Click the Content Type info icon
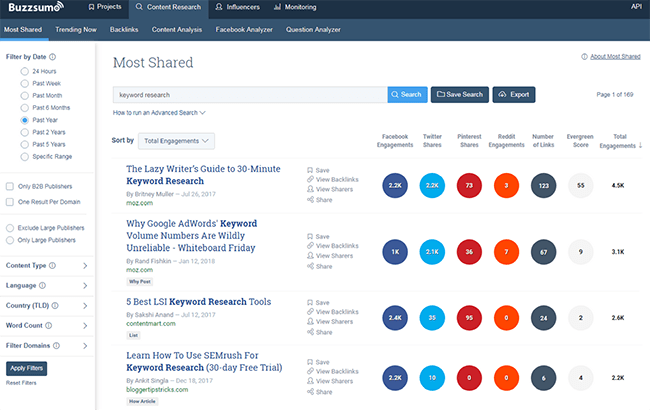The width and height of the screenshot is (650, 410). [52, 265]
